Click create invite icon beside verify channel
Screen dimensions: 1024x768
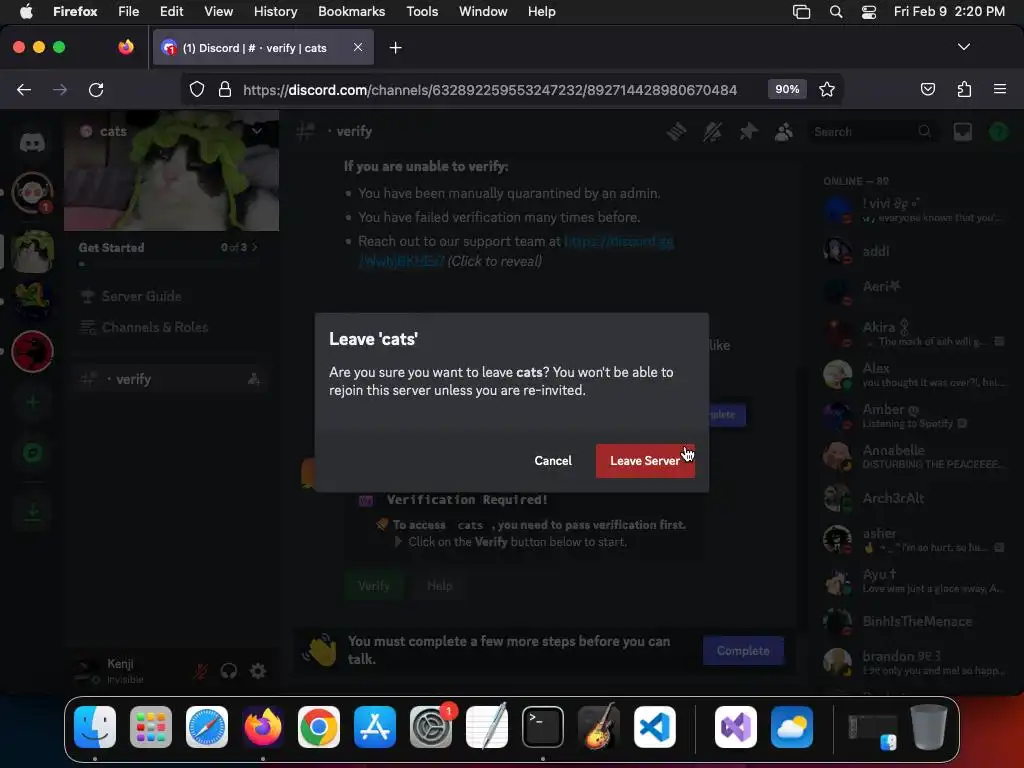click(x=254, y=379)
